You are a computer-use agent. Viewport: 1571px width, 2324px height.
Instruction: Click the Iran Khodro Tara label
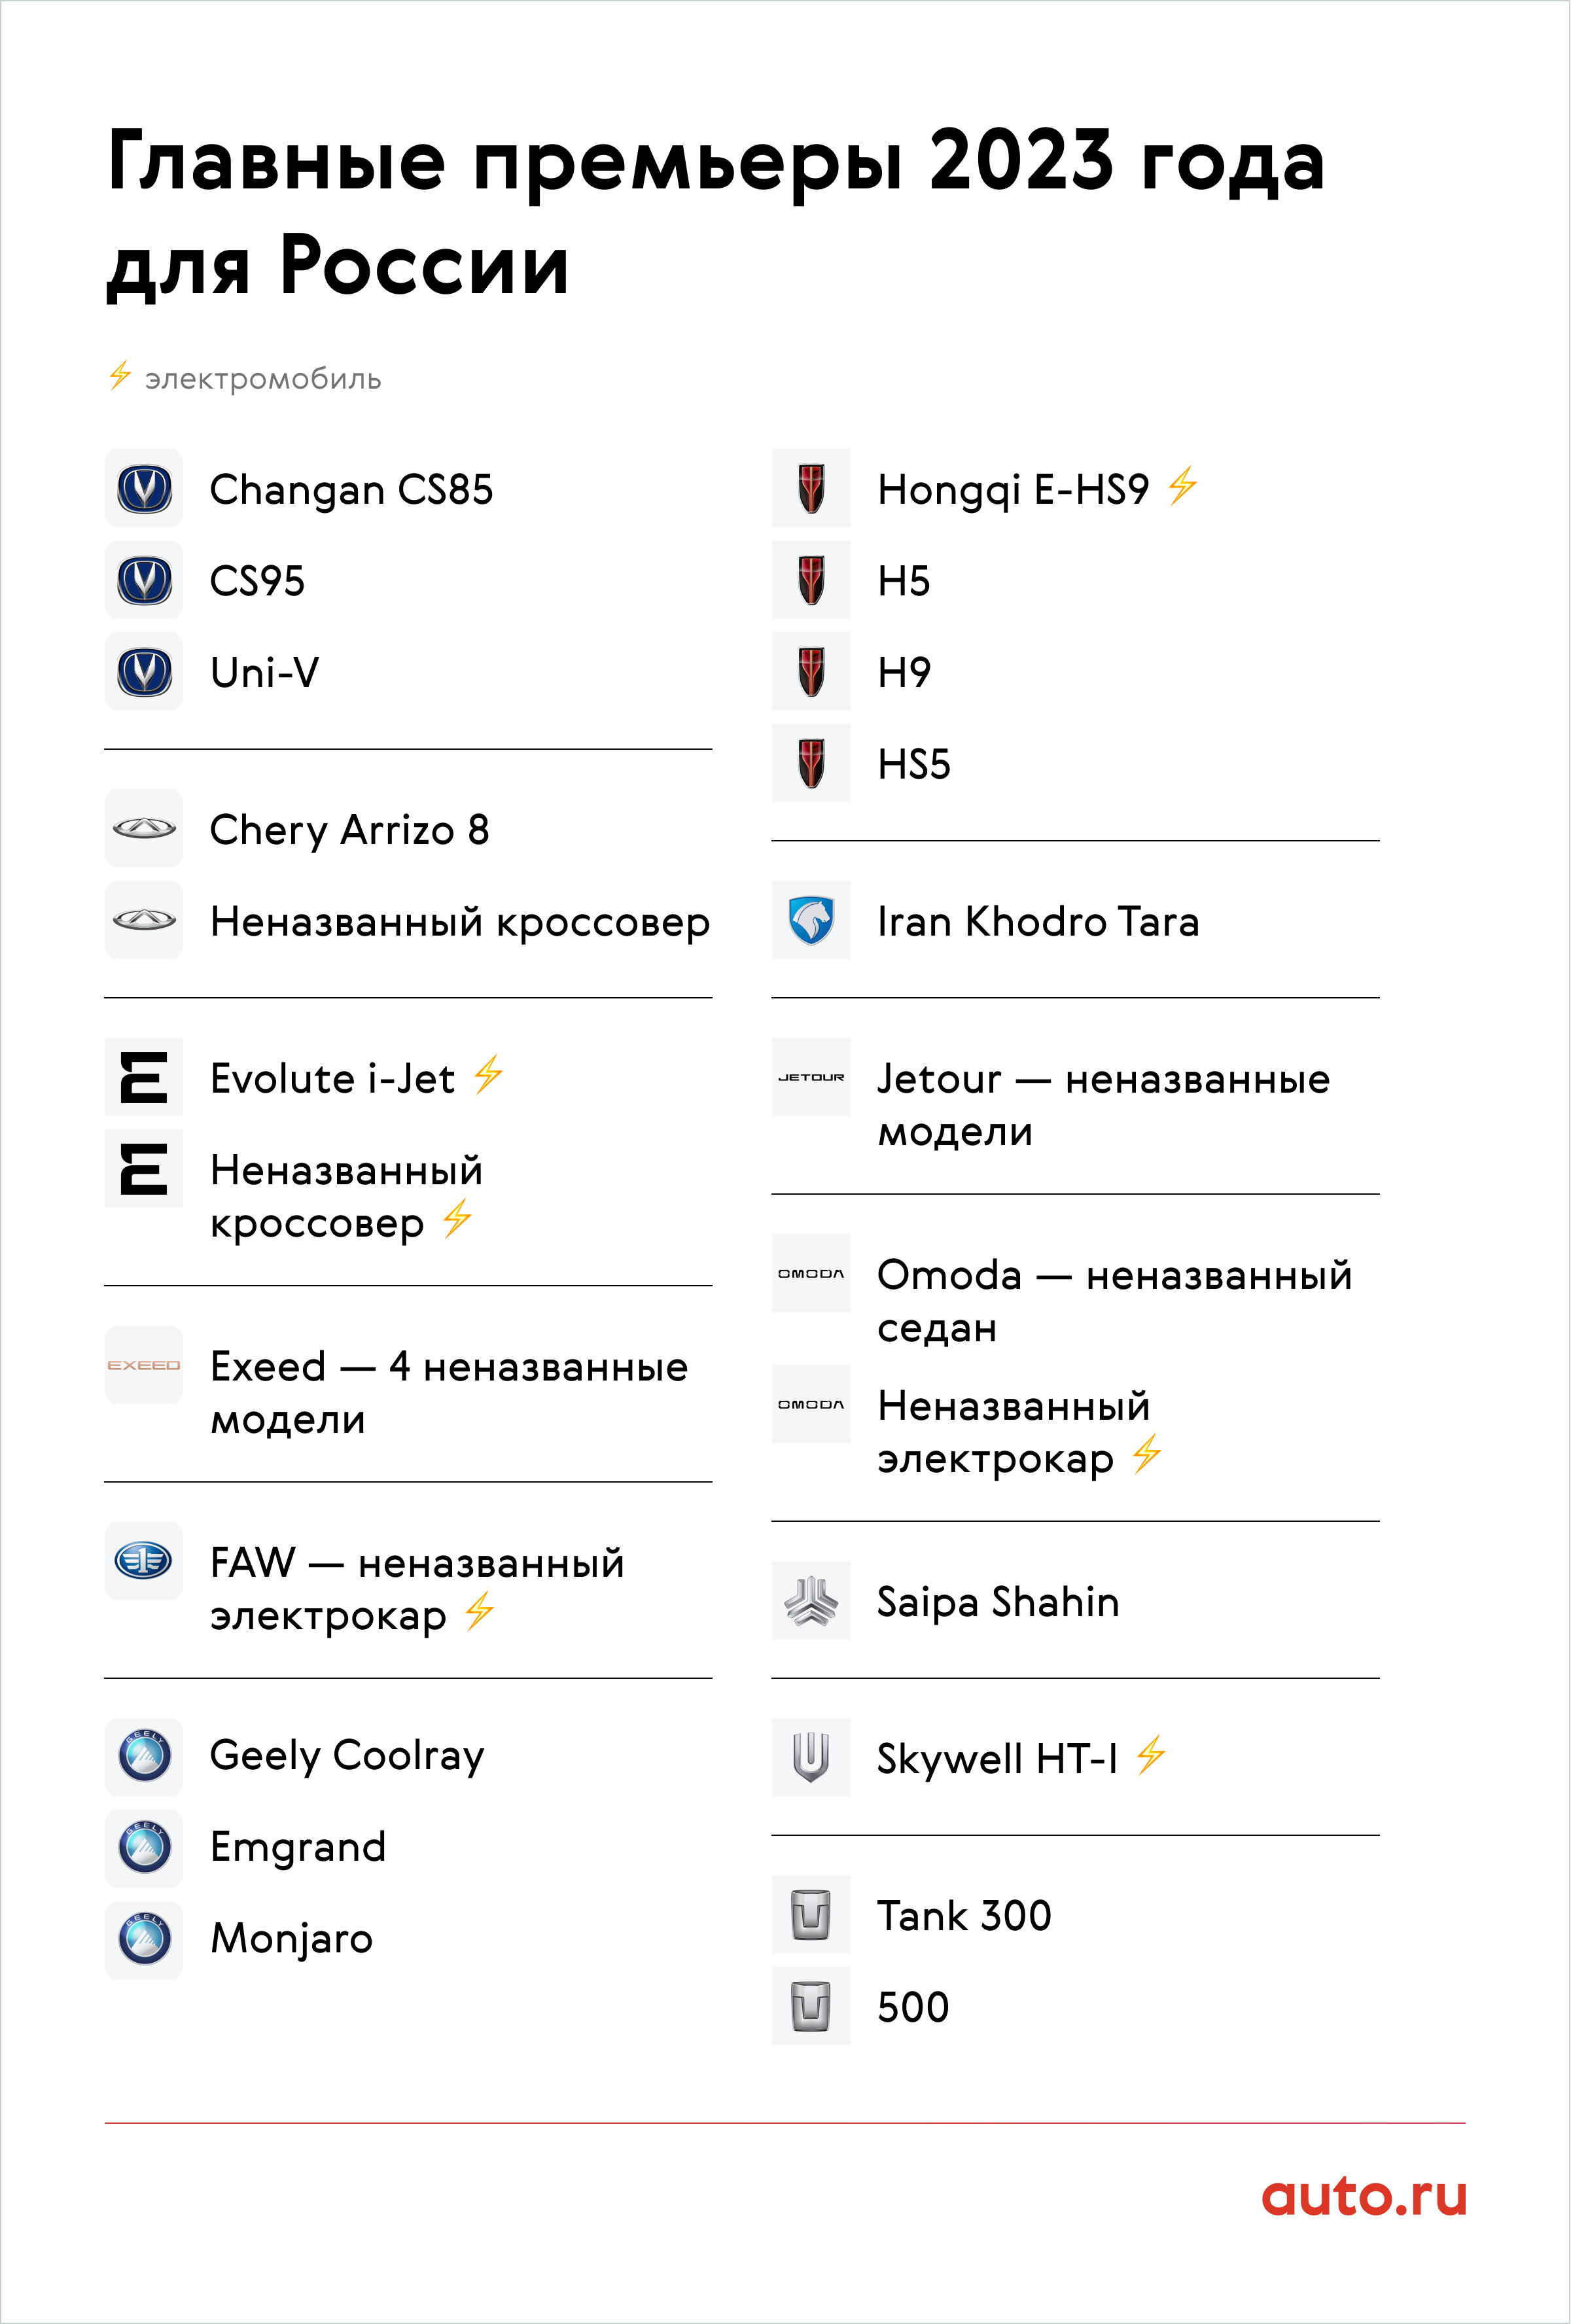1038,921
